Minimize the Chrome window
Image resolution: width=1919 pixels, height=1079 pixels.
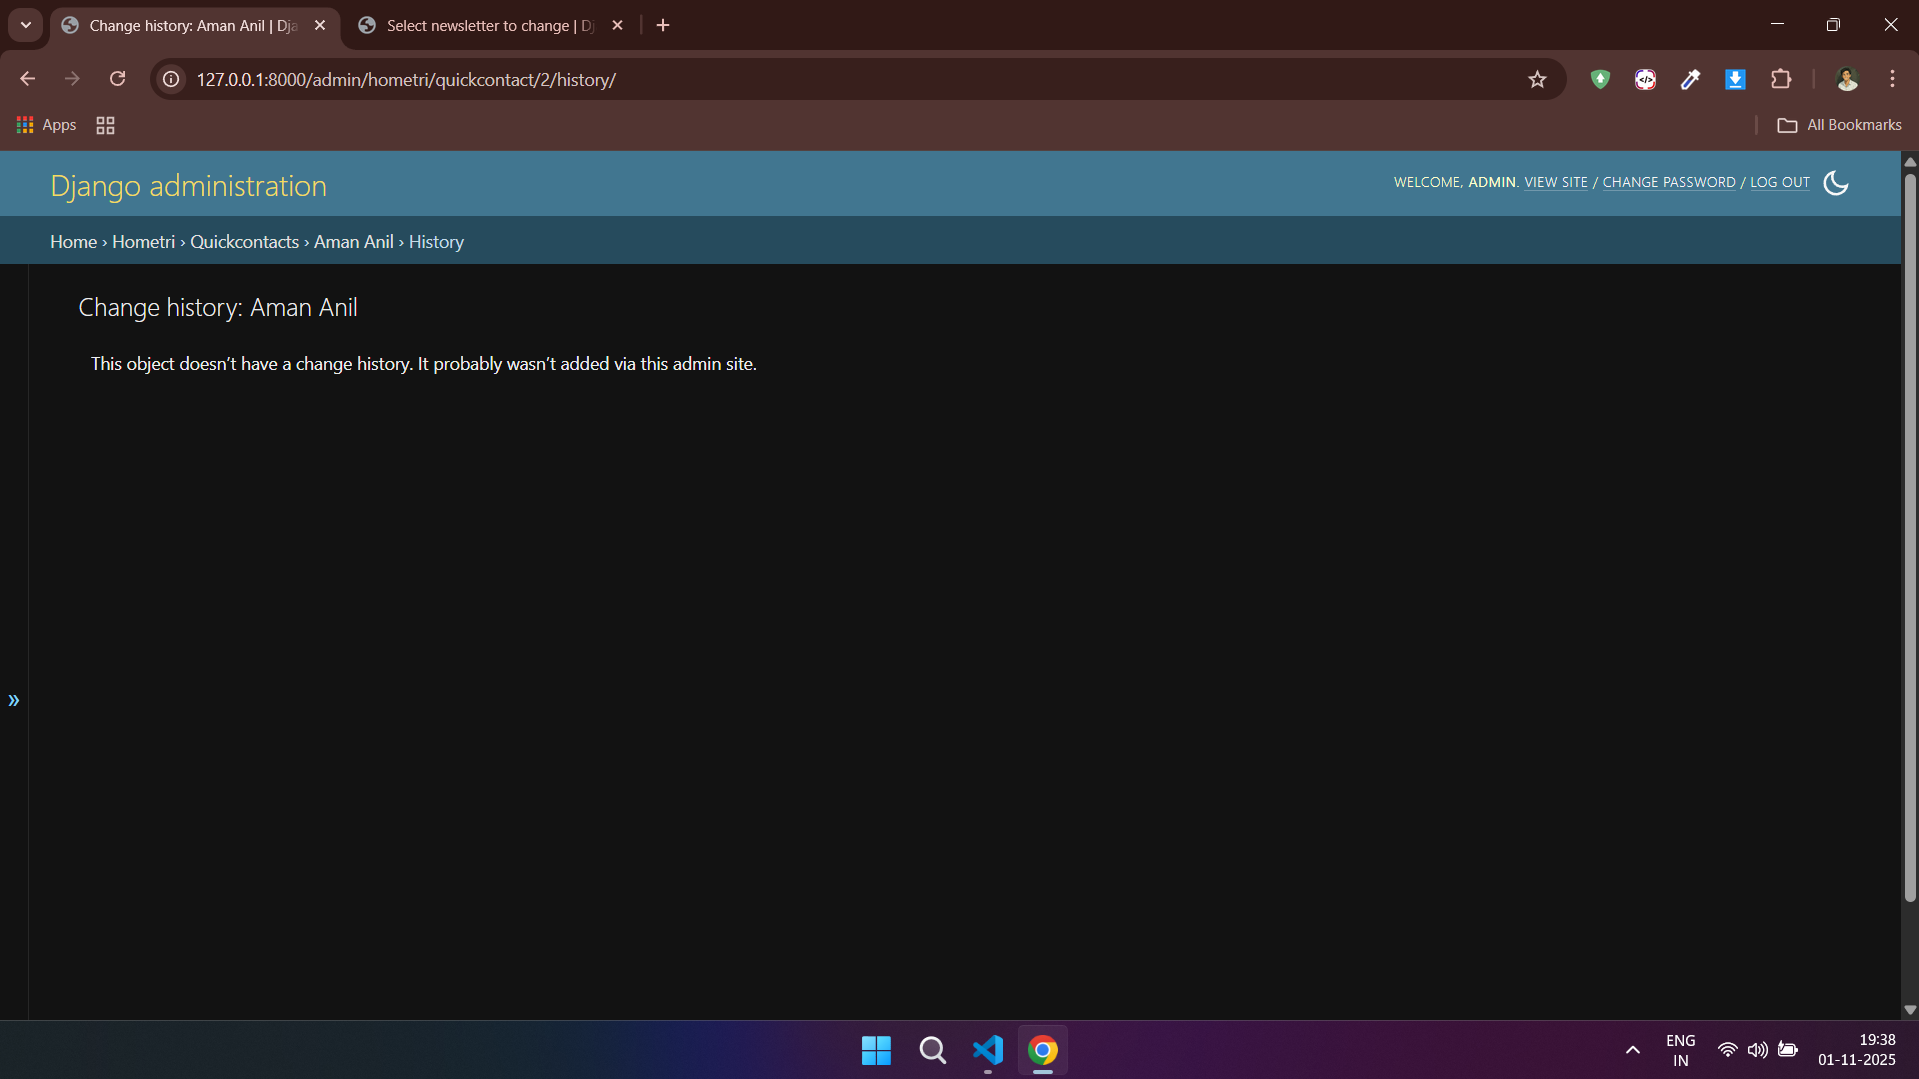(1777, 25)
